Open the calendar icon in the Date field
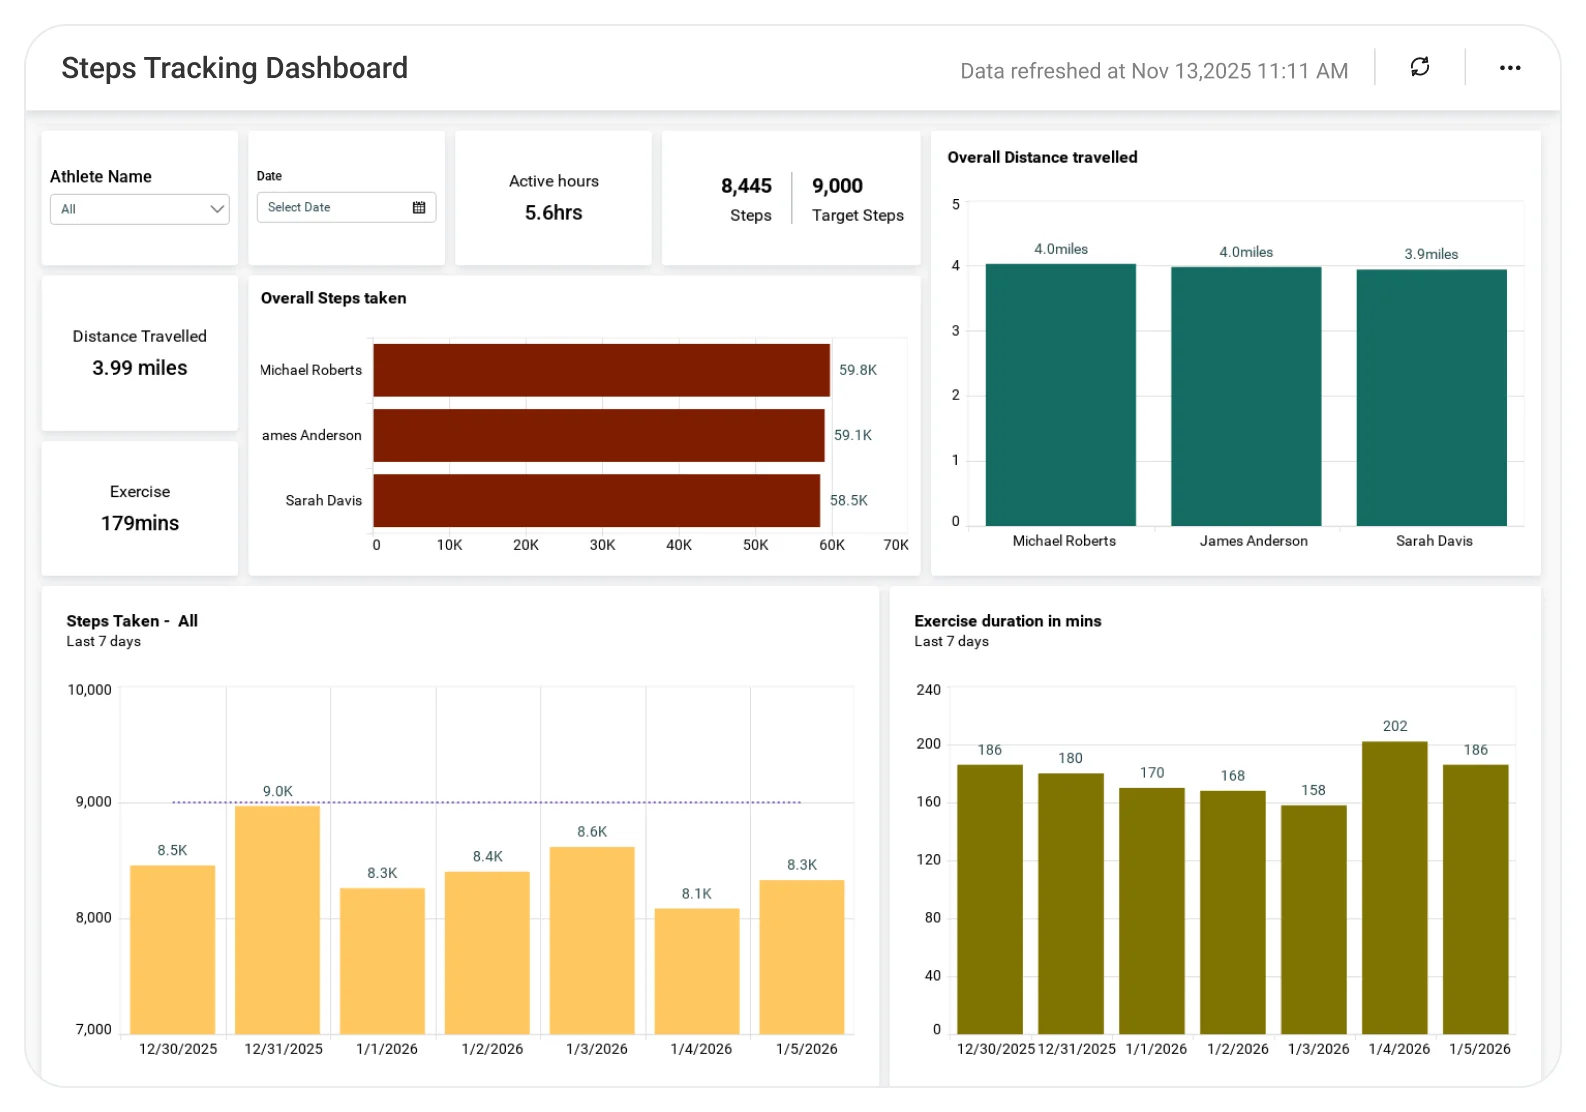Viewport: 1586px width, 1112px height. pos(419,207)
